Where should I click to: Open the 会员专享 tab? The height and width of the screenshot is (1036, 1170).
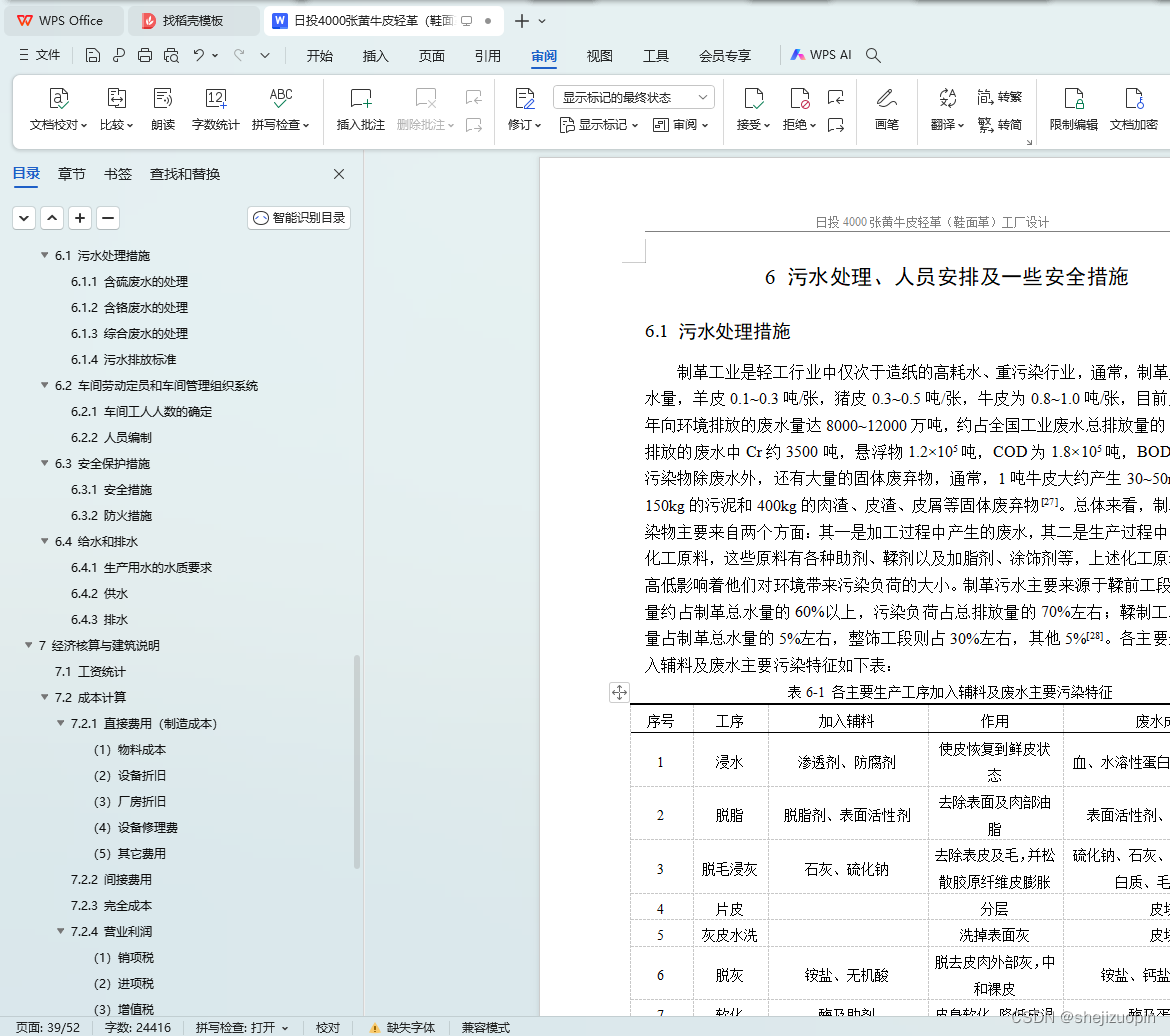point(725,56)
